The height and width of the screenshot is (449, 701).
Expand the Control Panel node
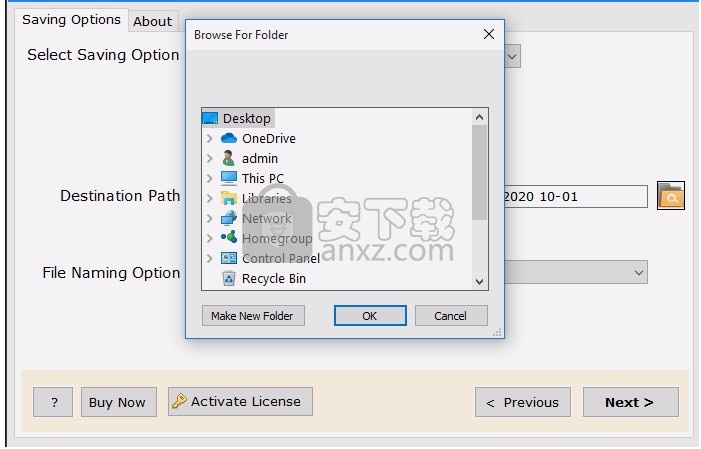click(209, 258)
